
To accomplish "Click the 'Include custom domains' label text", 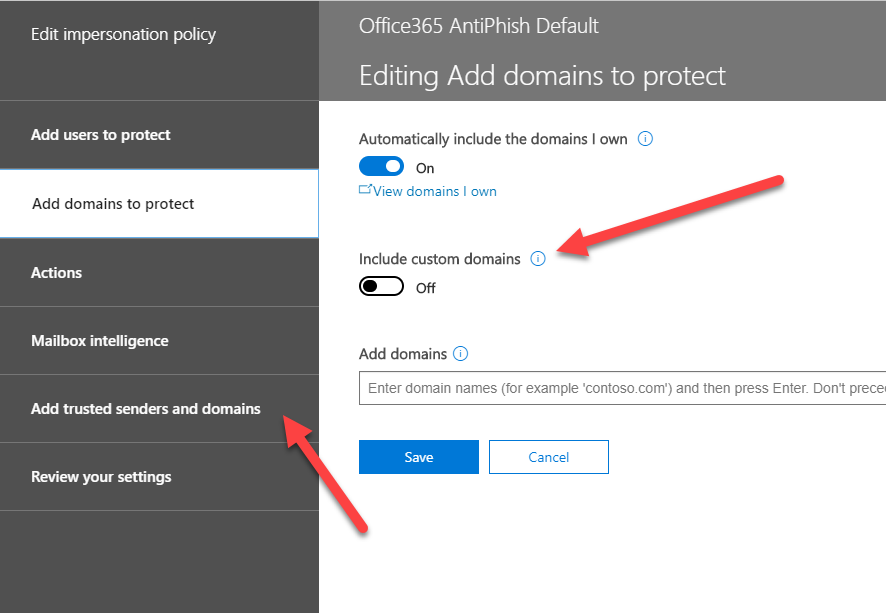I will (x=440, y=259).
